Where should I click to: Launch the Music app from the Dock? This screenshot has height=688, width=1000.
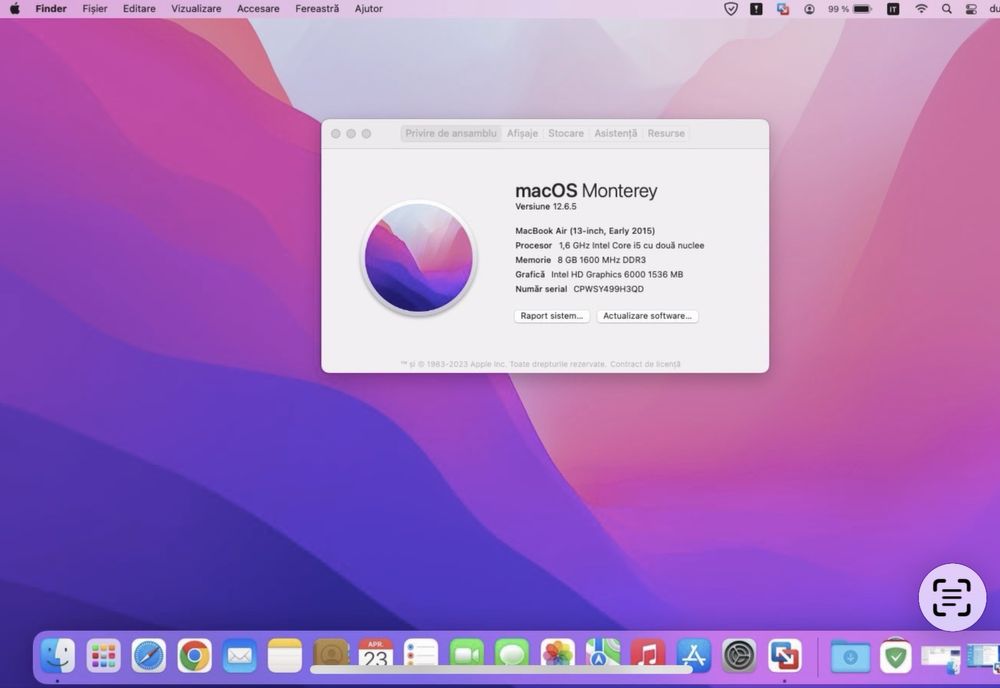coord(648,656)
